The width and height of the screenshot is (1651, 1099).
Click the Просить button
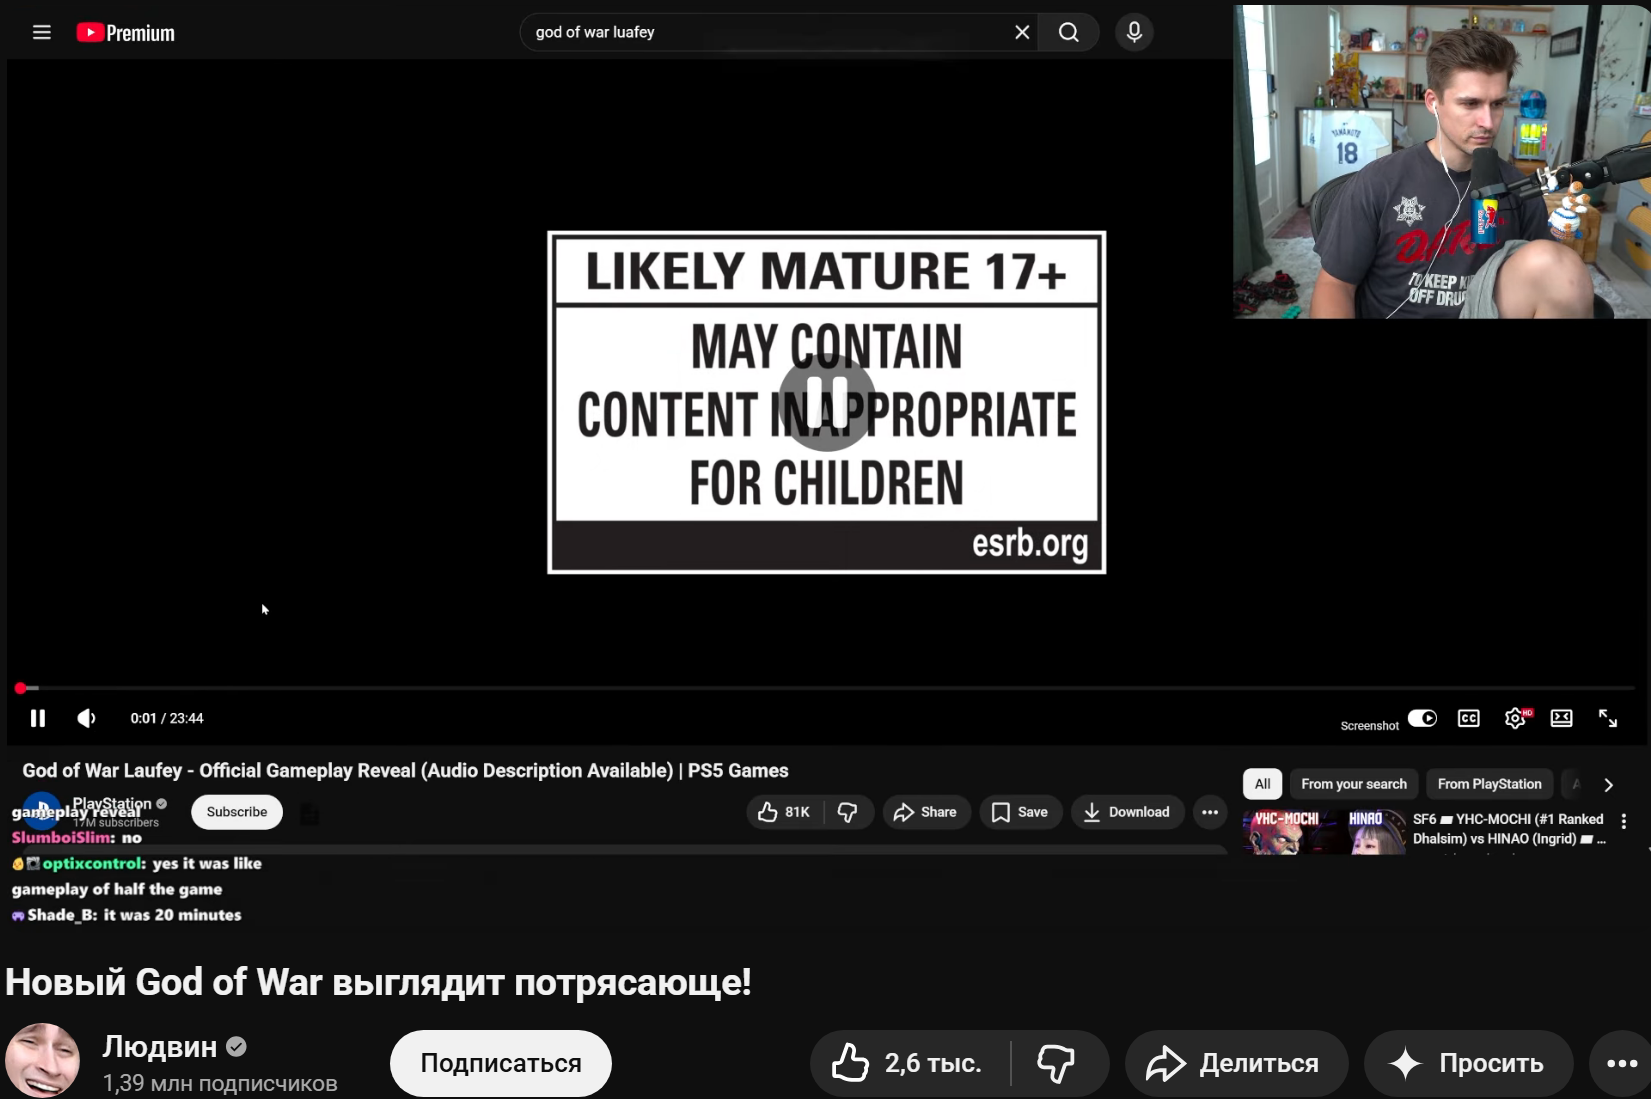[x=1468, y=1063]
